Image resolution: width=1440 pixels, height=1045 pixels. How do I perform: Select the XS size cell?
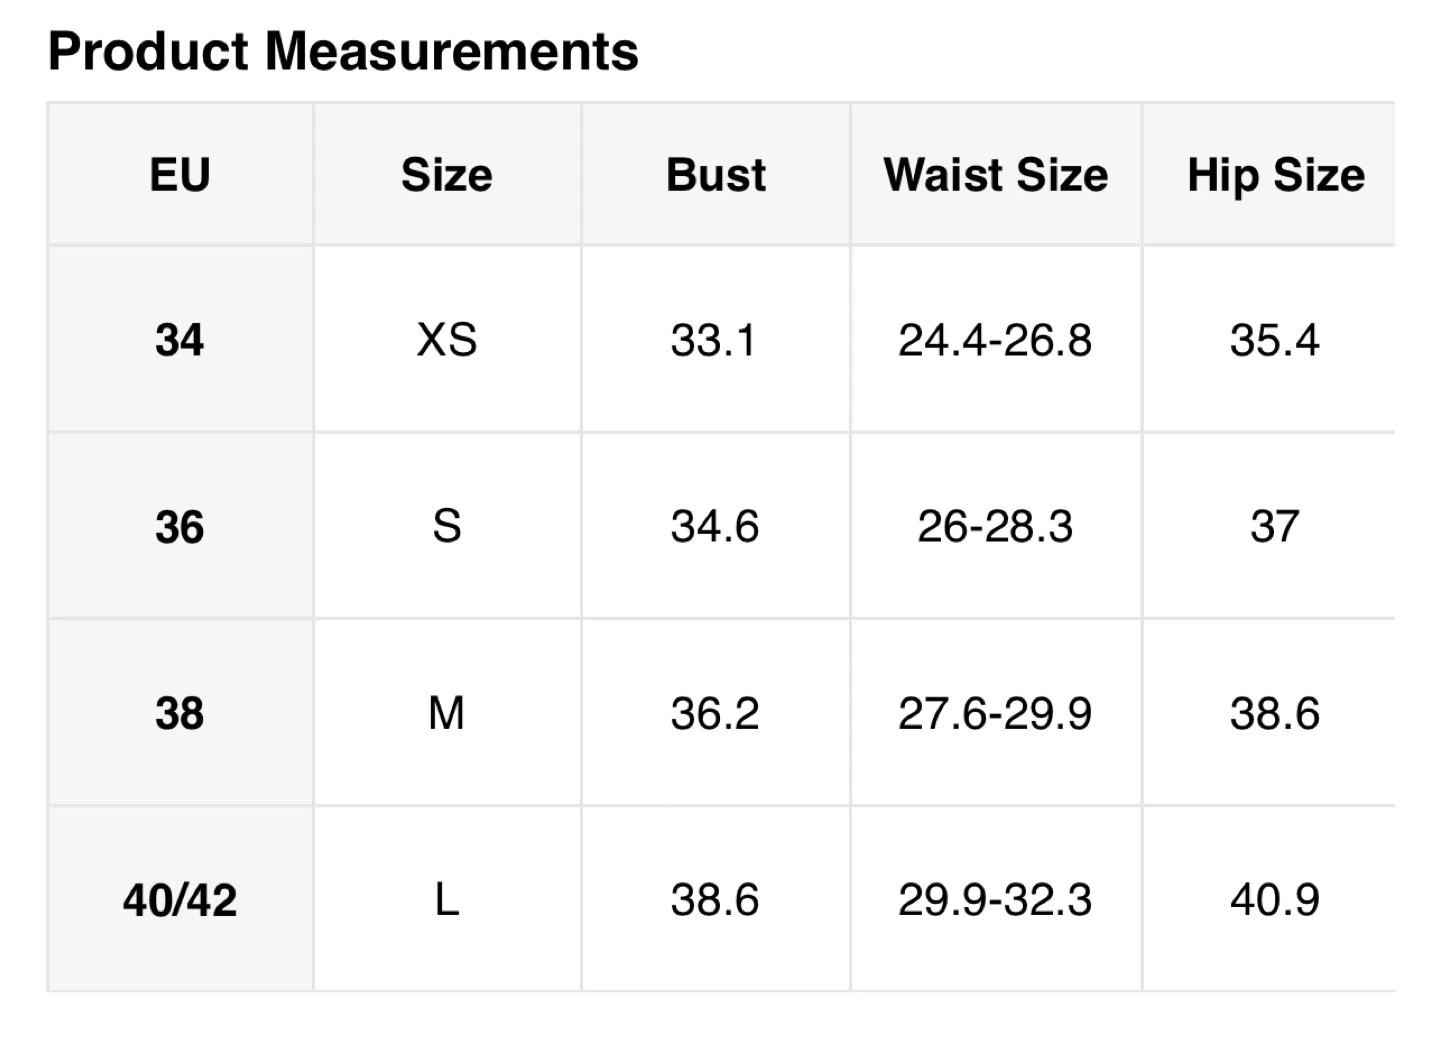pyautogui.click(x=447, y=340)
